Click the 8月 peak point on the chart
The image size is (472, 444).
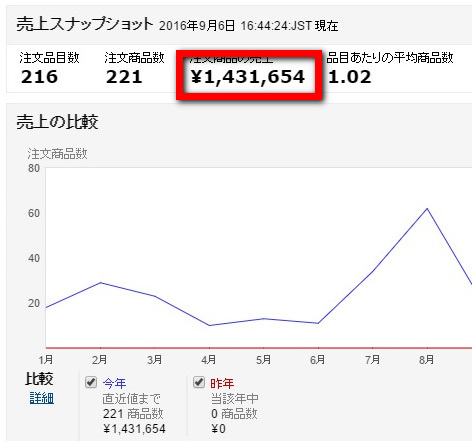427,209
